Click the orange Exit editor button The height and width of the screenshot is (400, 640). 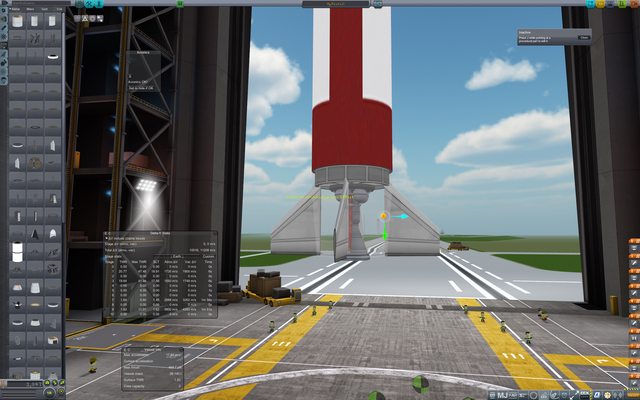click(634, 4)
